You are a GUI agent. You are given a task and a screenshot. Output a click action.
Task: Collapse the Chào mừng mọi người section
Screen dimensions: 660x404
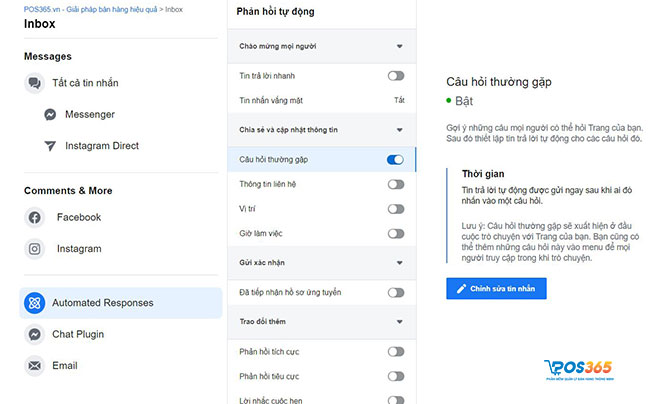[x=399, y=46]
